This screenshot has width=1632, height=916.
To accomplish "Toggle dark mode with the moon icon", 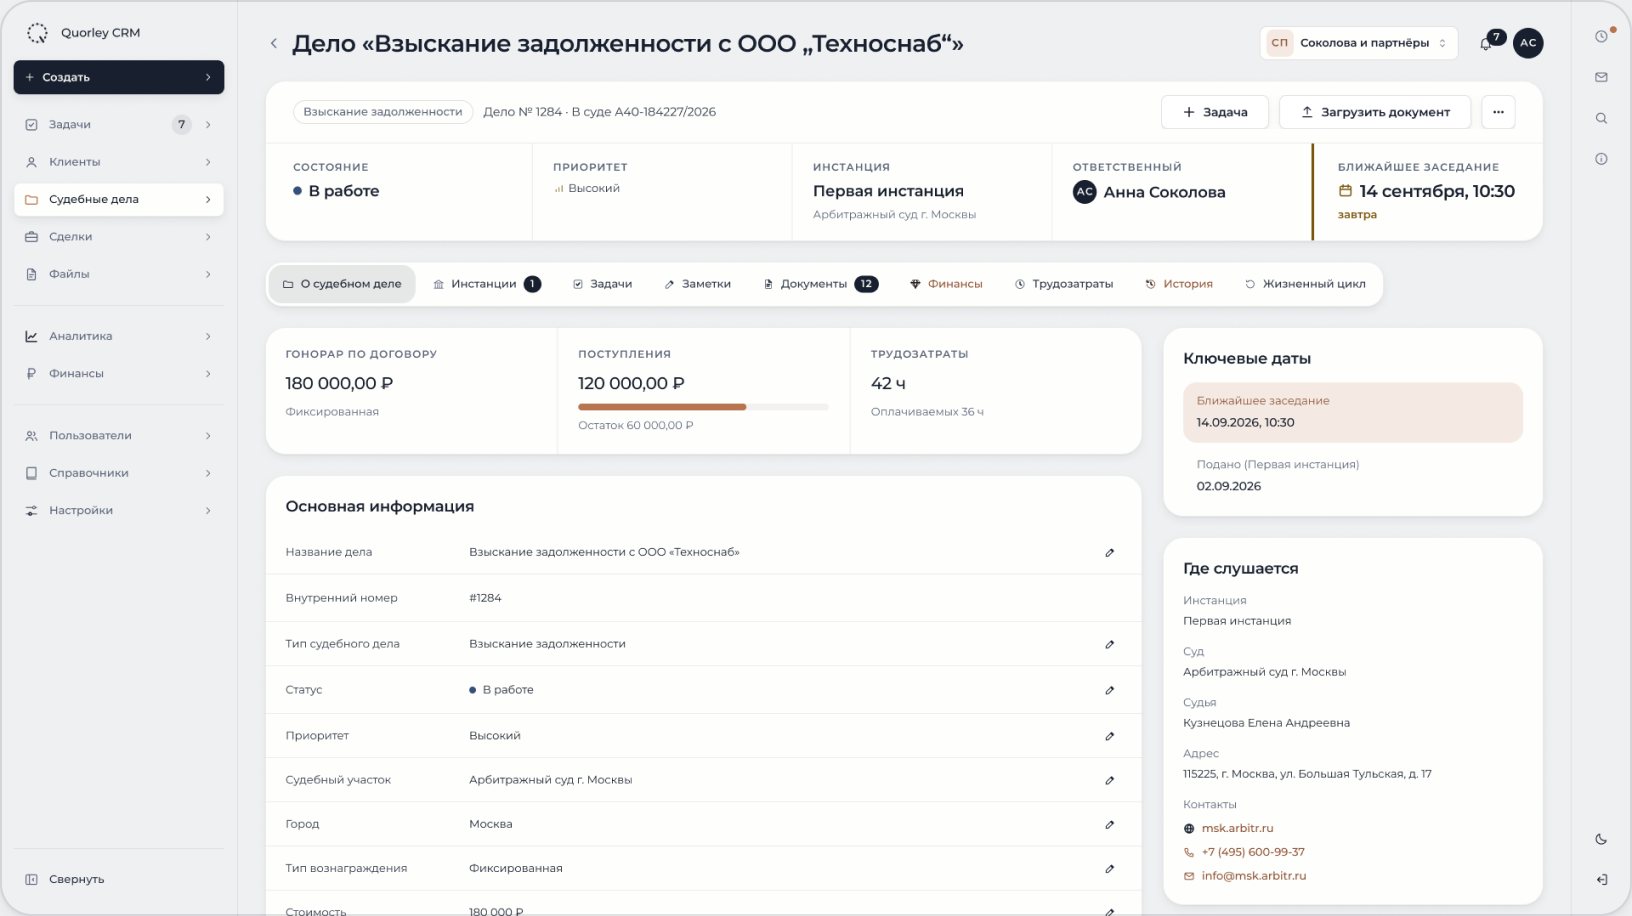I will 1601,839.
